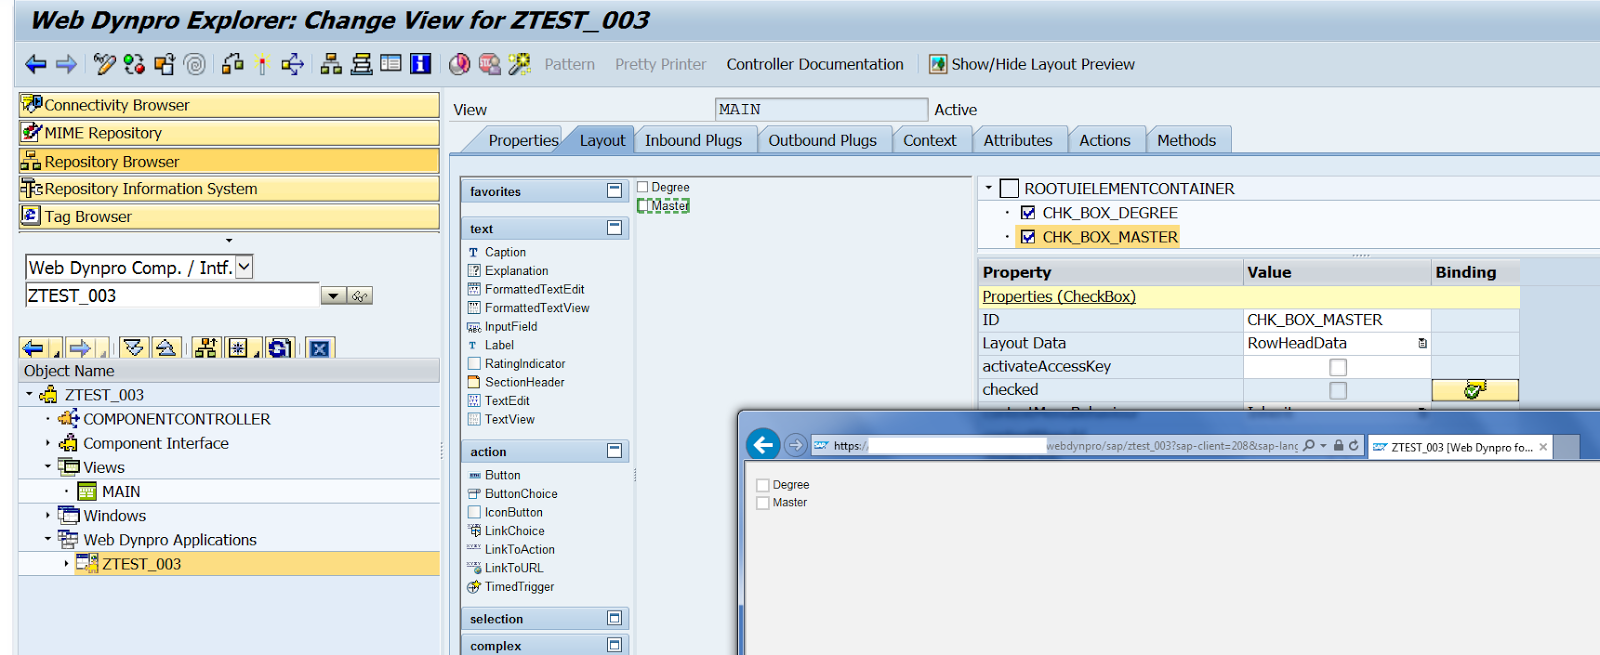Toggle the Master checkbox in layout preview
The image size is (1600, 655).
(x=645, y=206)
